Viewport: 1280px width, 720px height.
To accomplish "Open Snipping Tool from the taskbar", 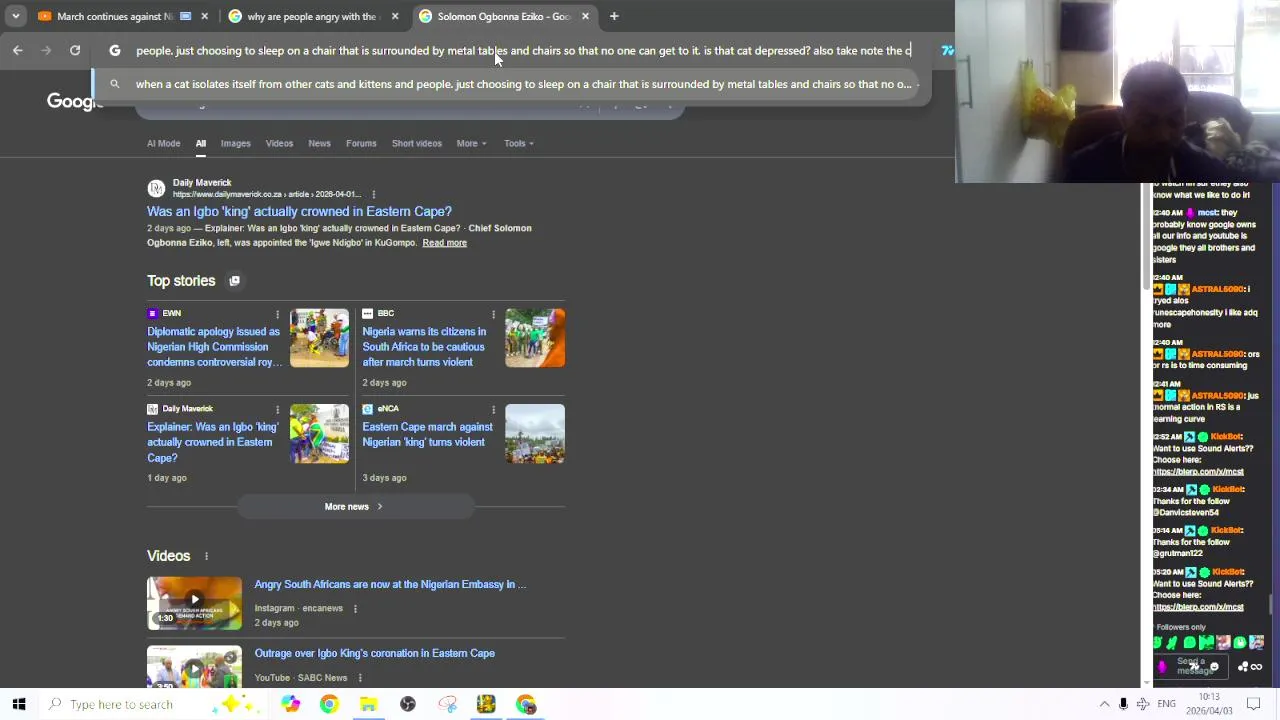I will coord(447,704).
